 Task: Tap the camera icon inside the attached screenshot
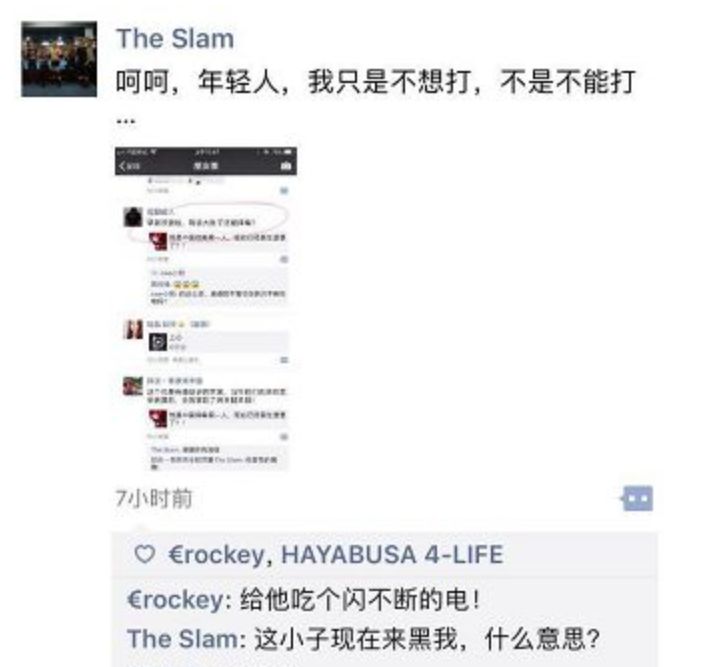tap(286, 166)
